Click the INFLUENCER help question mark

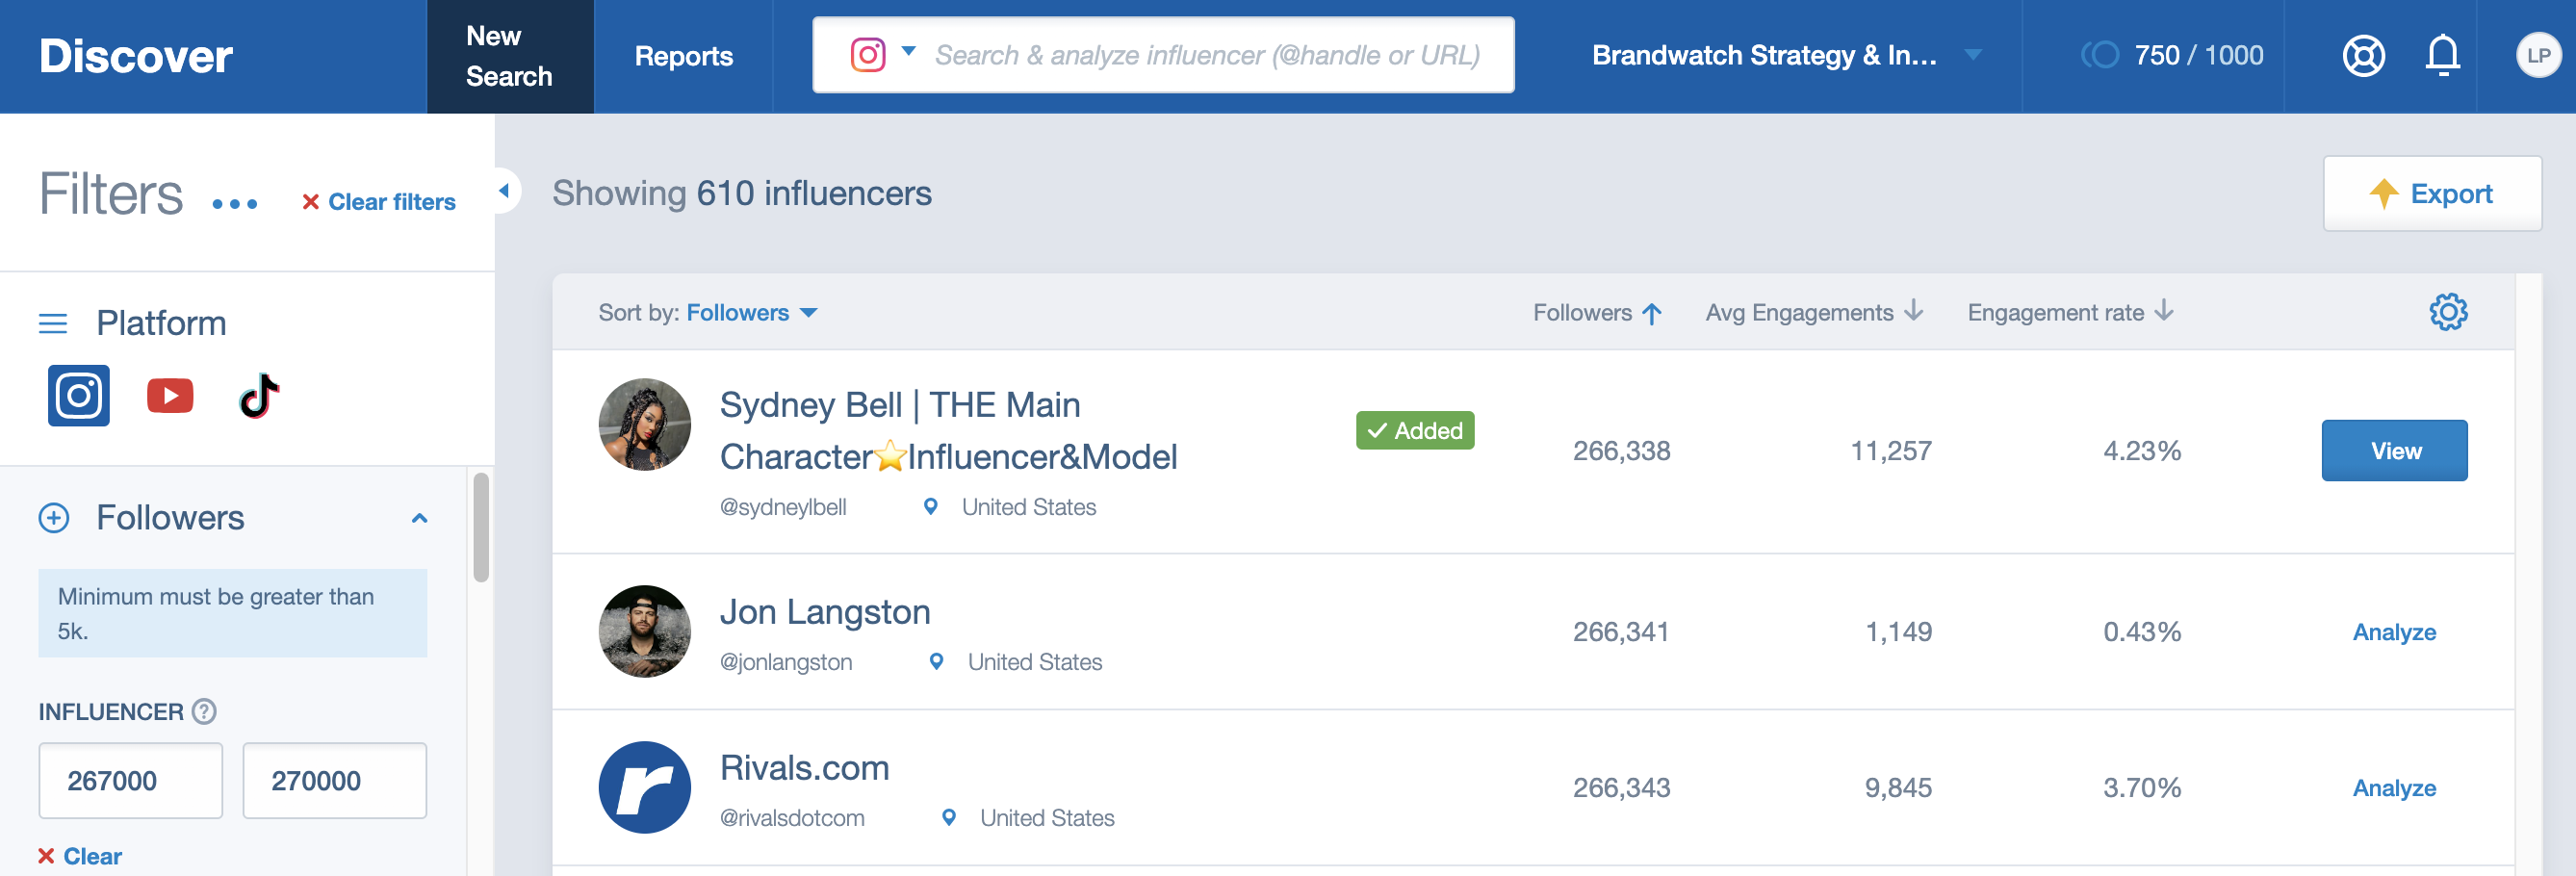pyautogui.click(x=204, y=711)
